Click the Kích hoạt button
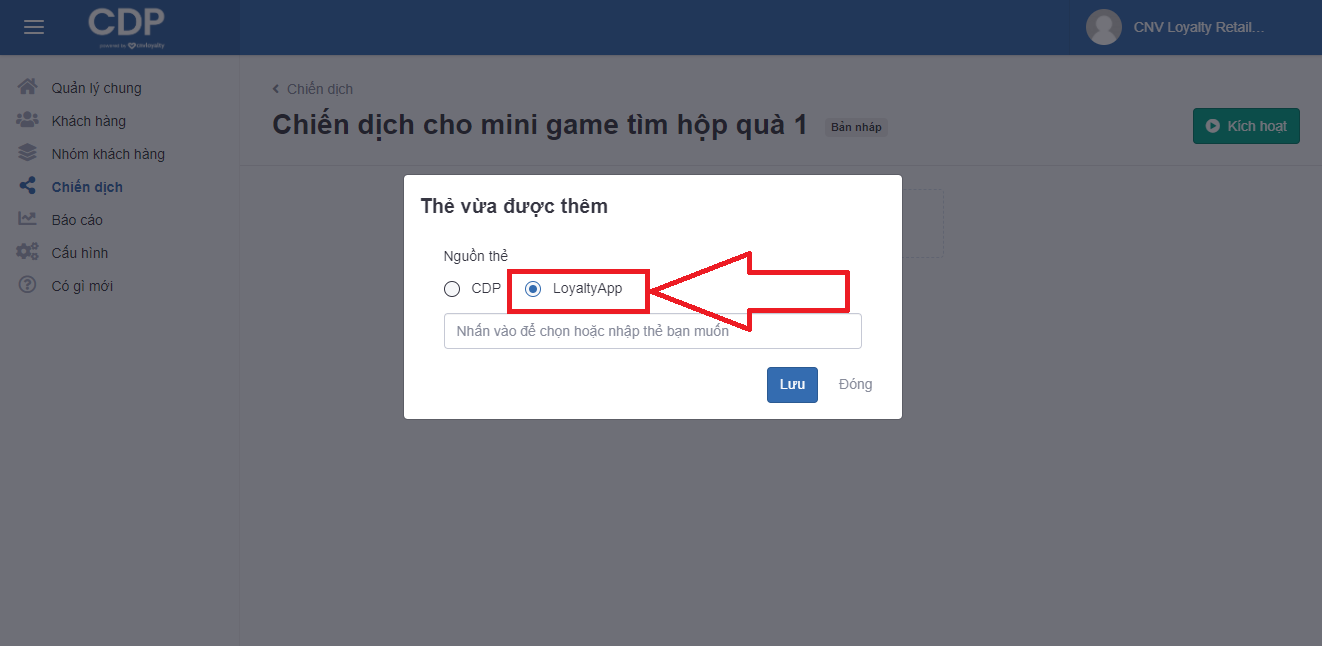Viewport: 1323px width, 652px height. pyautogui.click(x=1246, y=126)
